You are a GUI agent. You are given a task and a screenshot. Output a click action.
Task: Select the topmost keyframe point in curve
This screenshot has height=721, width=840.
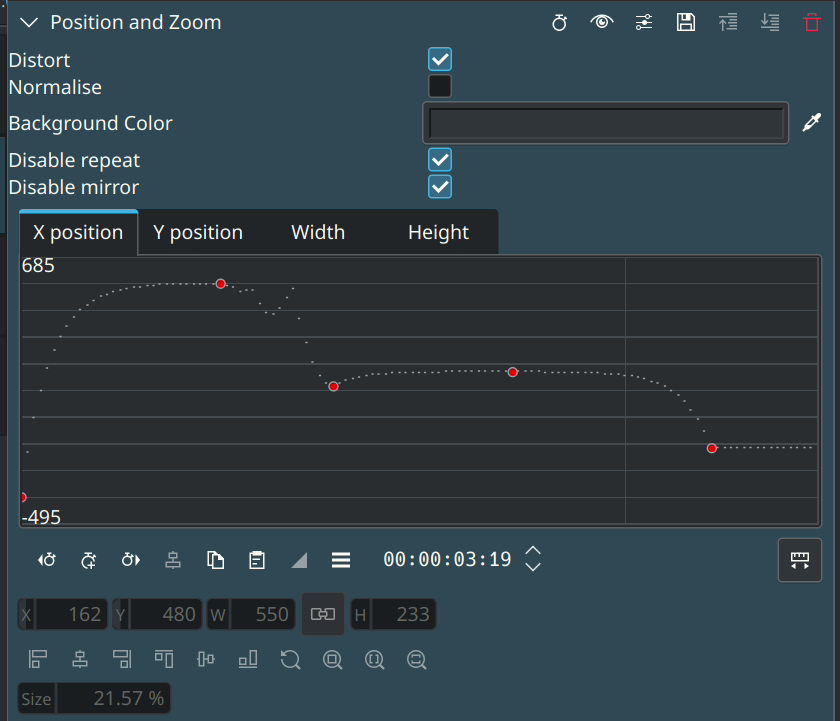click(x=221, y=284)
